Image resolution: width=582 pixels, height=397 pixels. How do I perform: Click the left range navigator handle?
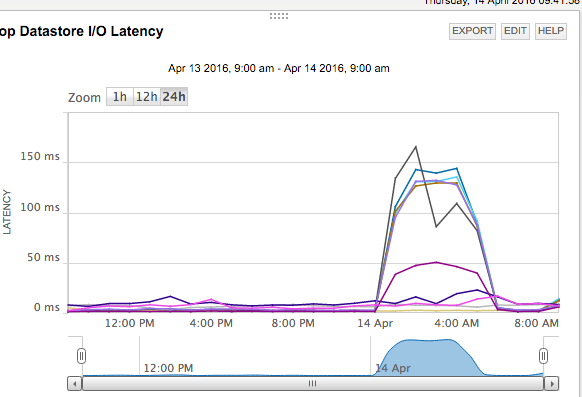pyautogui.click(x=82, y=356)
